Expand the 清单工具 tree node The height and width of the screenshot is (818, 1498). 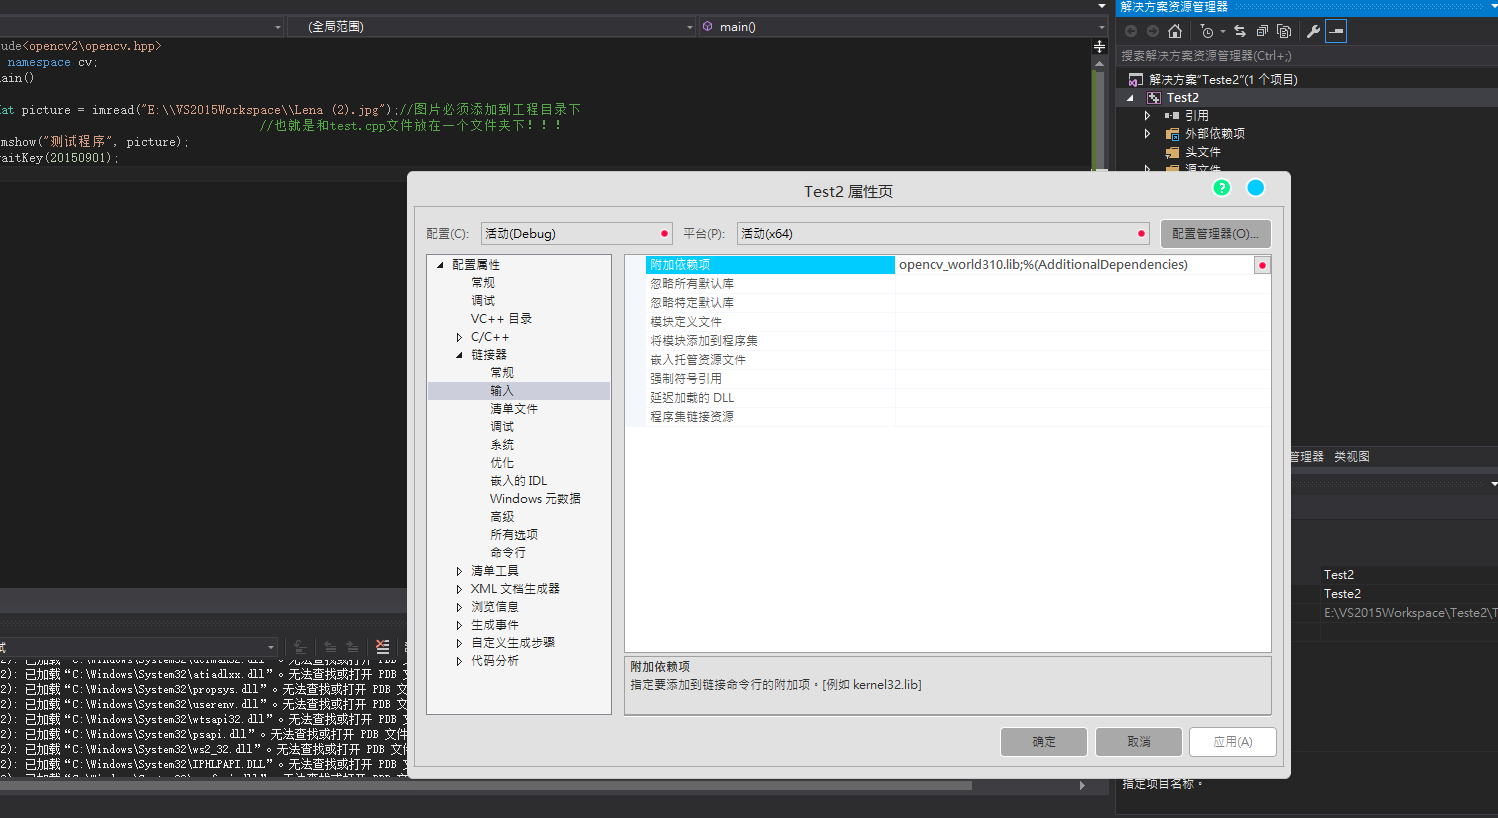click(459, 571)
